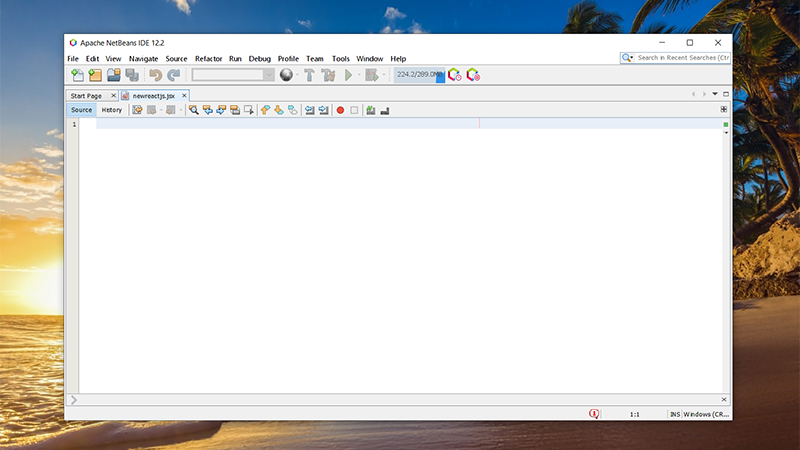Click the Debug Project icon
The height and width of the screenshot is (450, 800).
tap(372, 75)
